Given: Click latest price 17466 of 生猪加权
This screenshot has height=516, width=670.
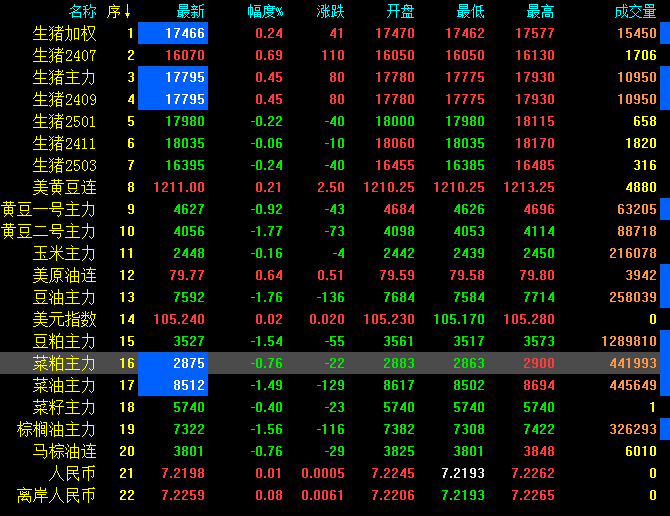Looking at the screenshot, I should point(185,33).
